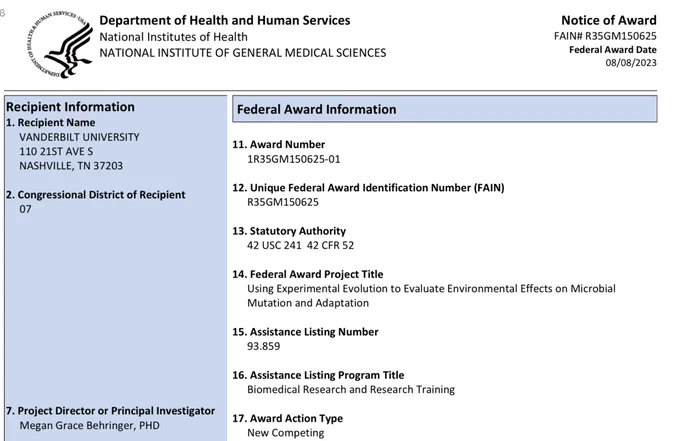
Task: Click the 'Recipient Information' heading
Action: [x=70, y=107]
